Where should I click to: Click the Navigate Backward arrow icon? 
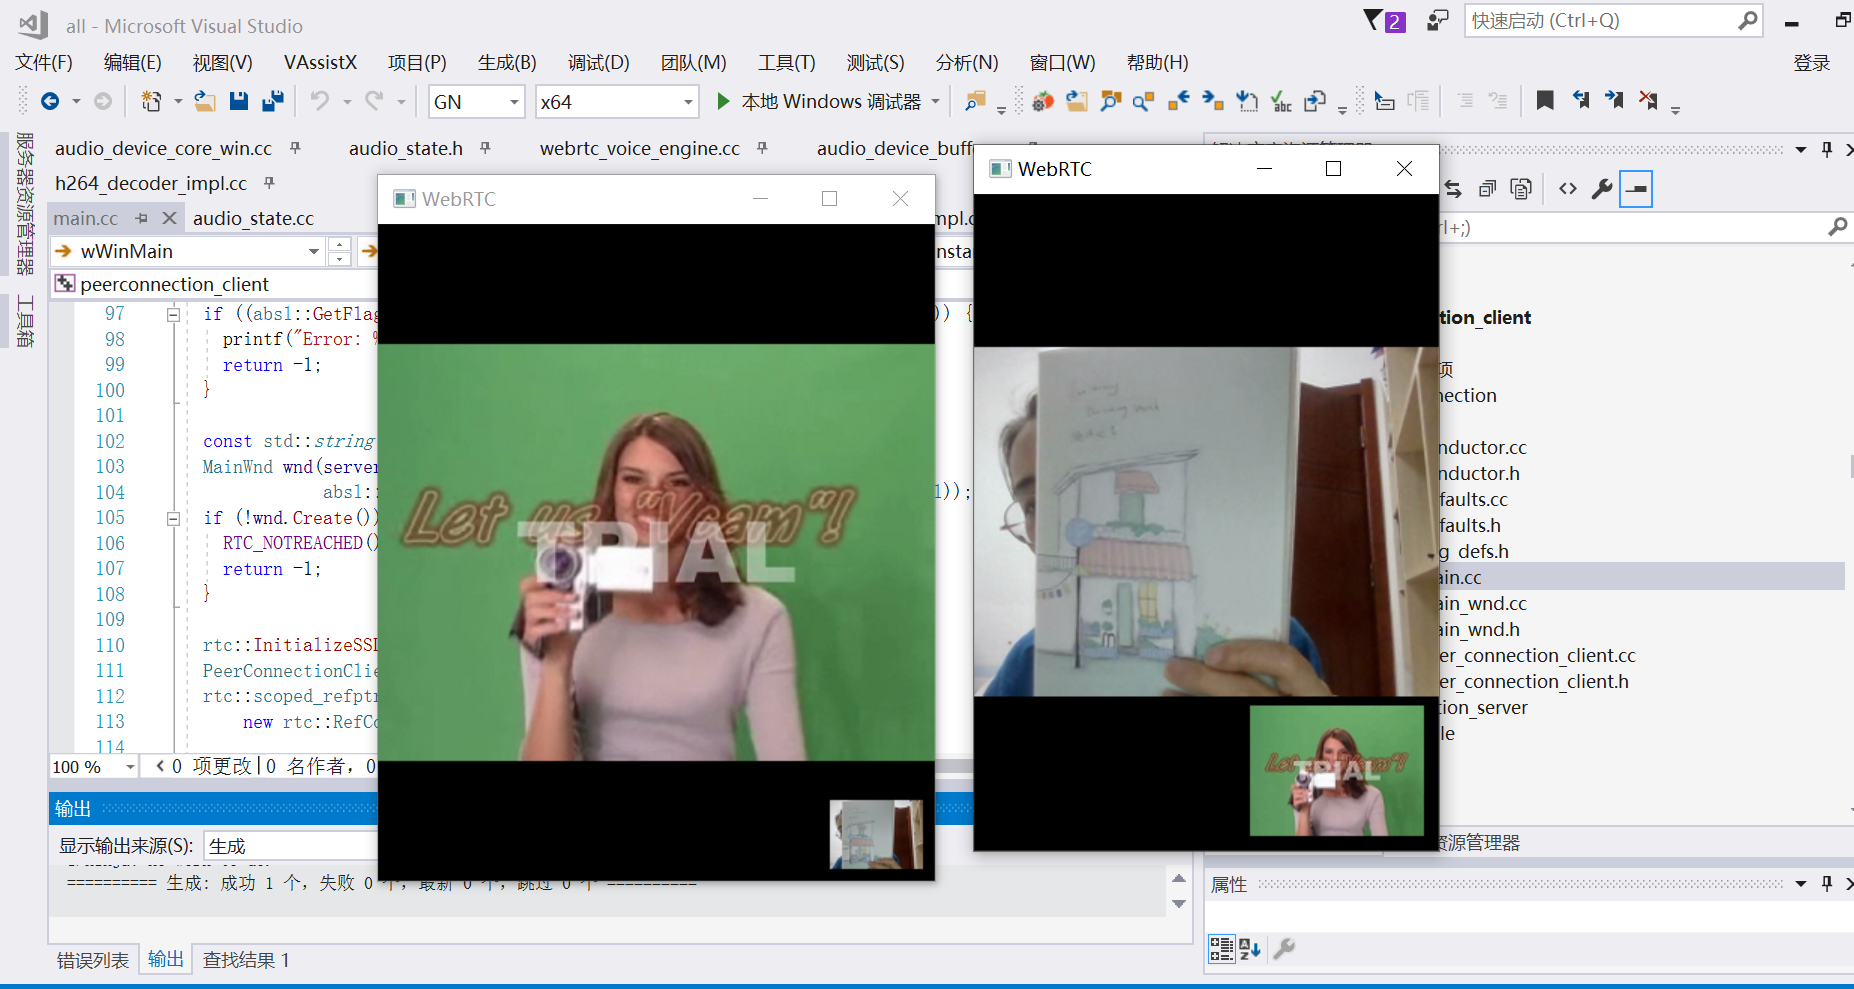(50, 101)
